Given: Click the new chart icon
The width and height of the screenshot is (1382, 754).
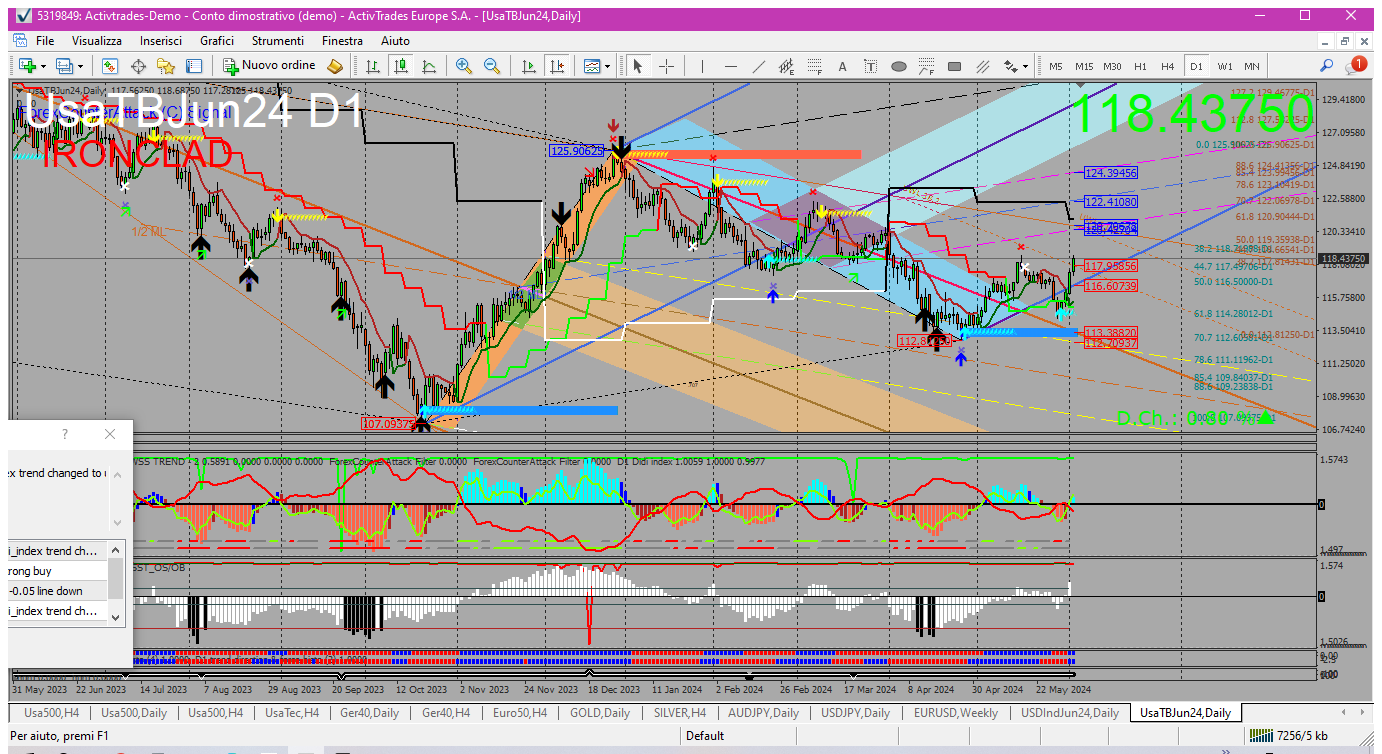Looking at the screenshot, I should coord(26,66).
